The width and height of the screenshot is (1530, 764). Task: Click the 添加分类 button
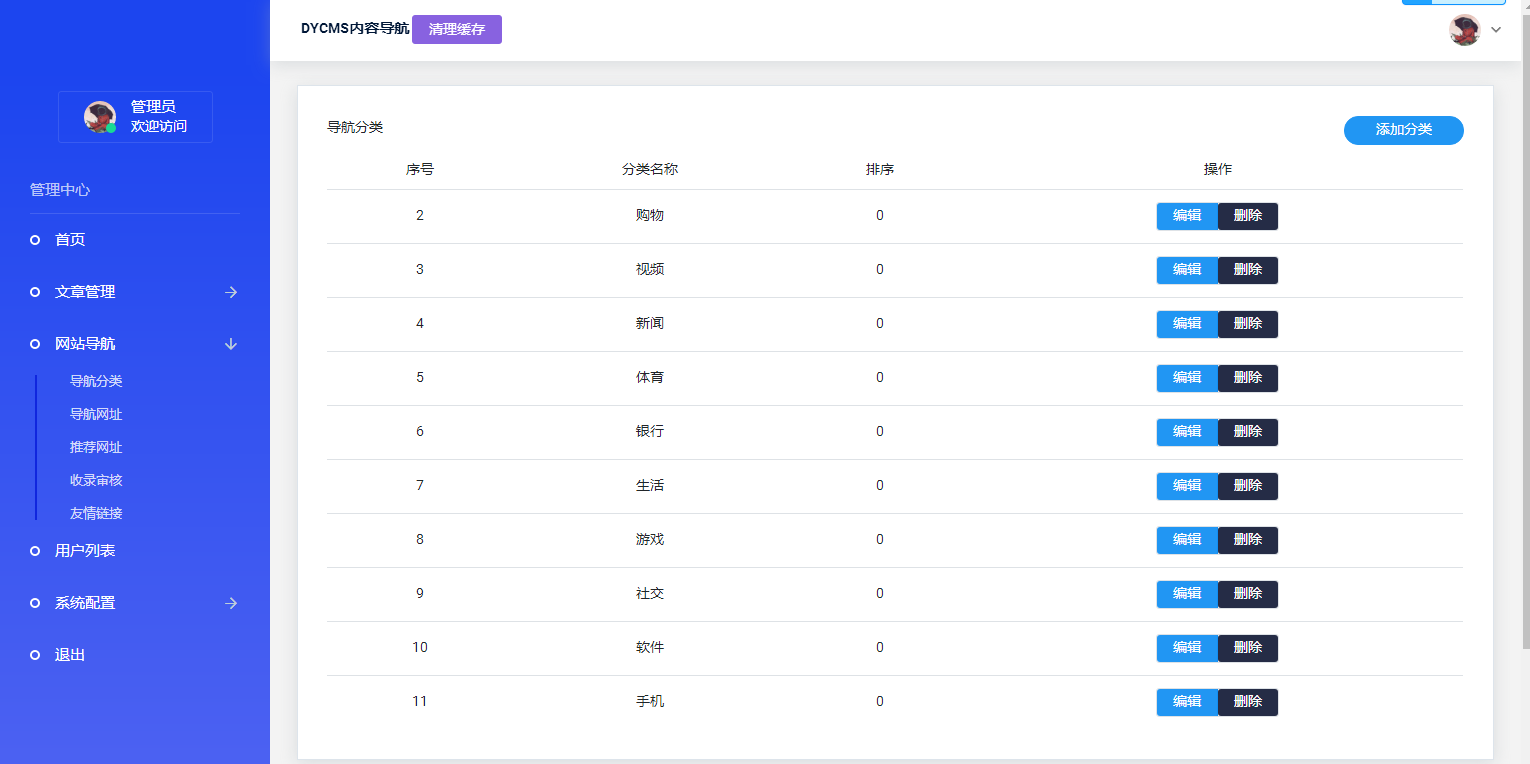point(1403,130)
